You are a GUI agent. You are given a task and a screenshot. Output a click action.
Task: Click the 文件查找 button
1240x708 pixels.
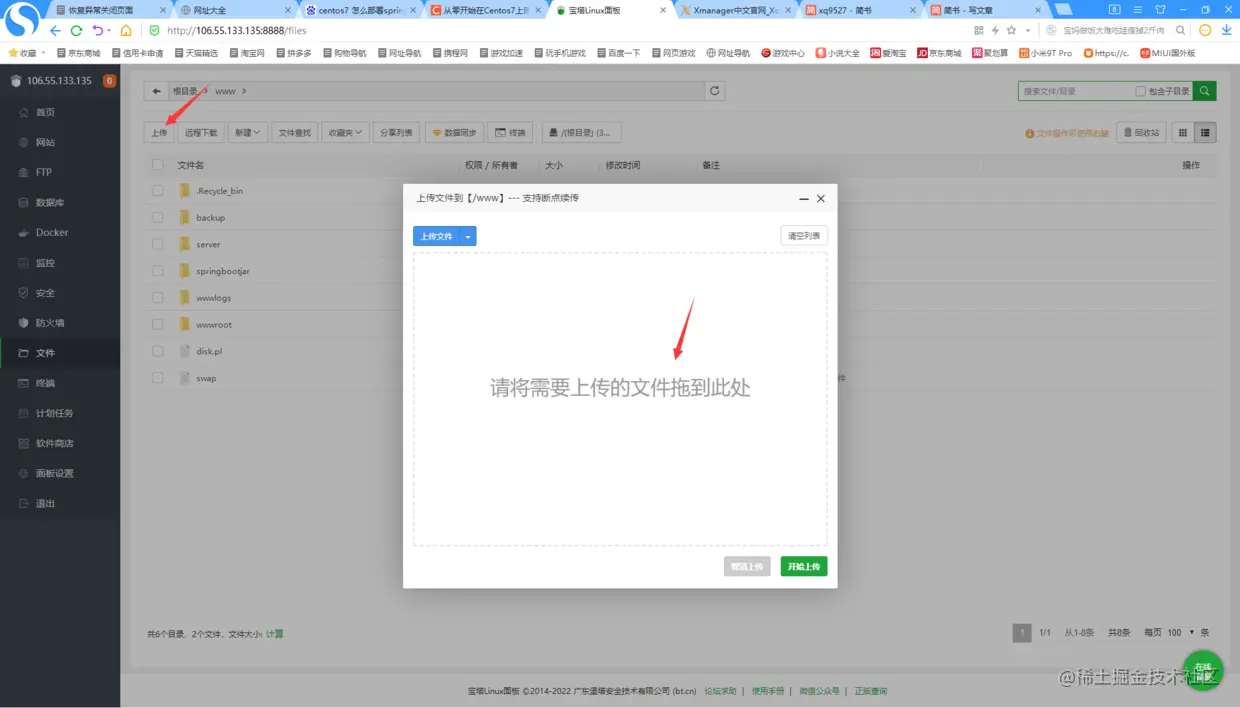pyautogui.click(x=295, y=132)
